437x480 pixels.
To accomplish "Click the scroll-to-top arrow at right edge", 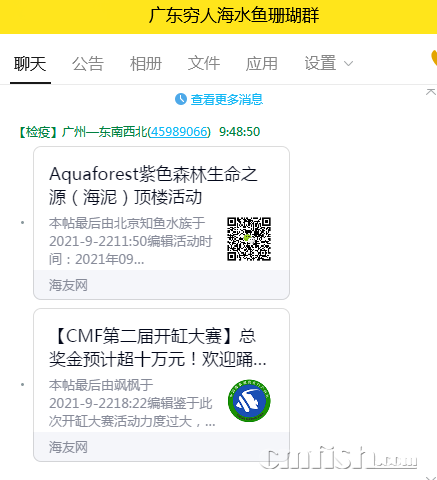I will [431, 92].
